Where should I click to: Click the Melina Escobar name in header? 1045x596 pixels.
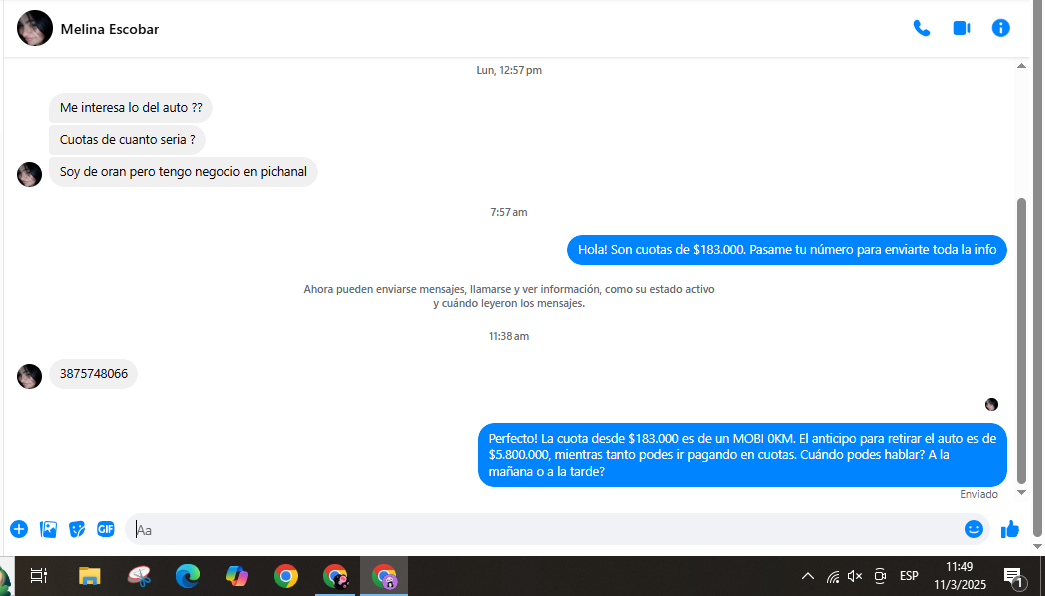(x=110, y=29)
